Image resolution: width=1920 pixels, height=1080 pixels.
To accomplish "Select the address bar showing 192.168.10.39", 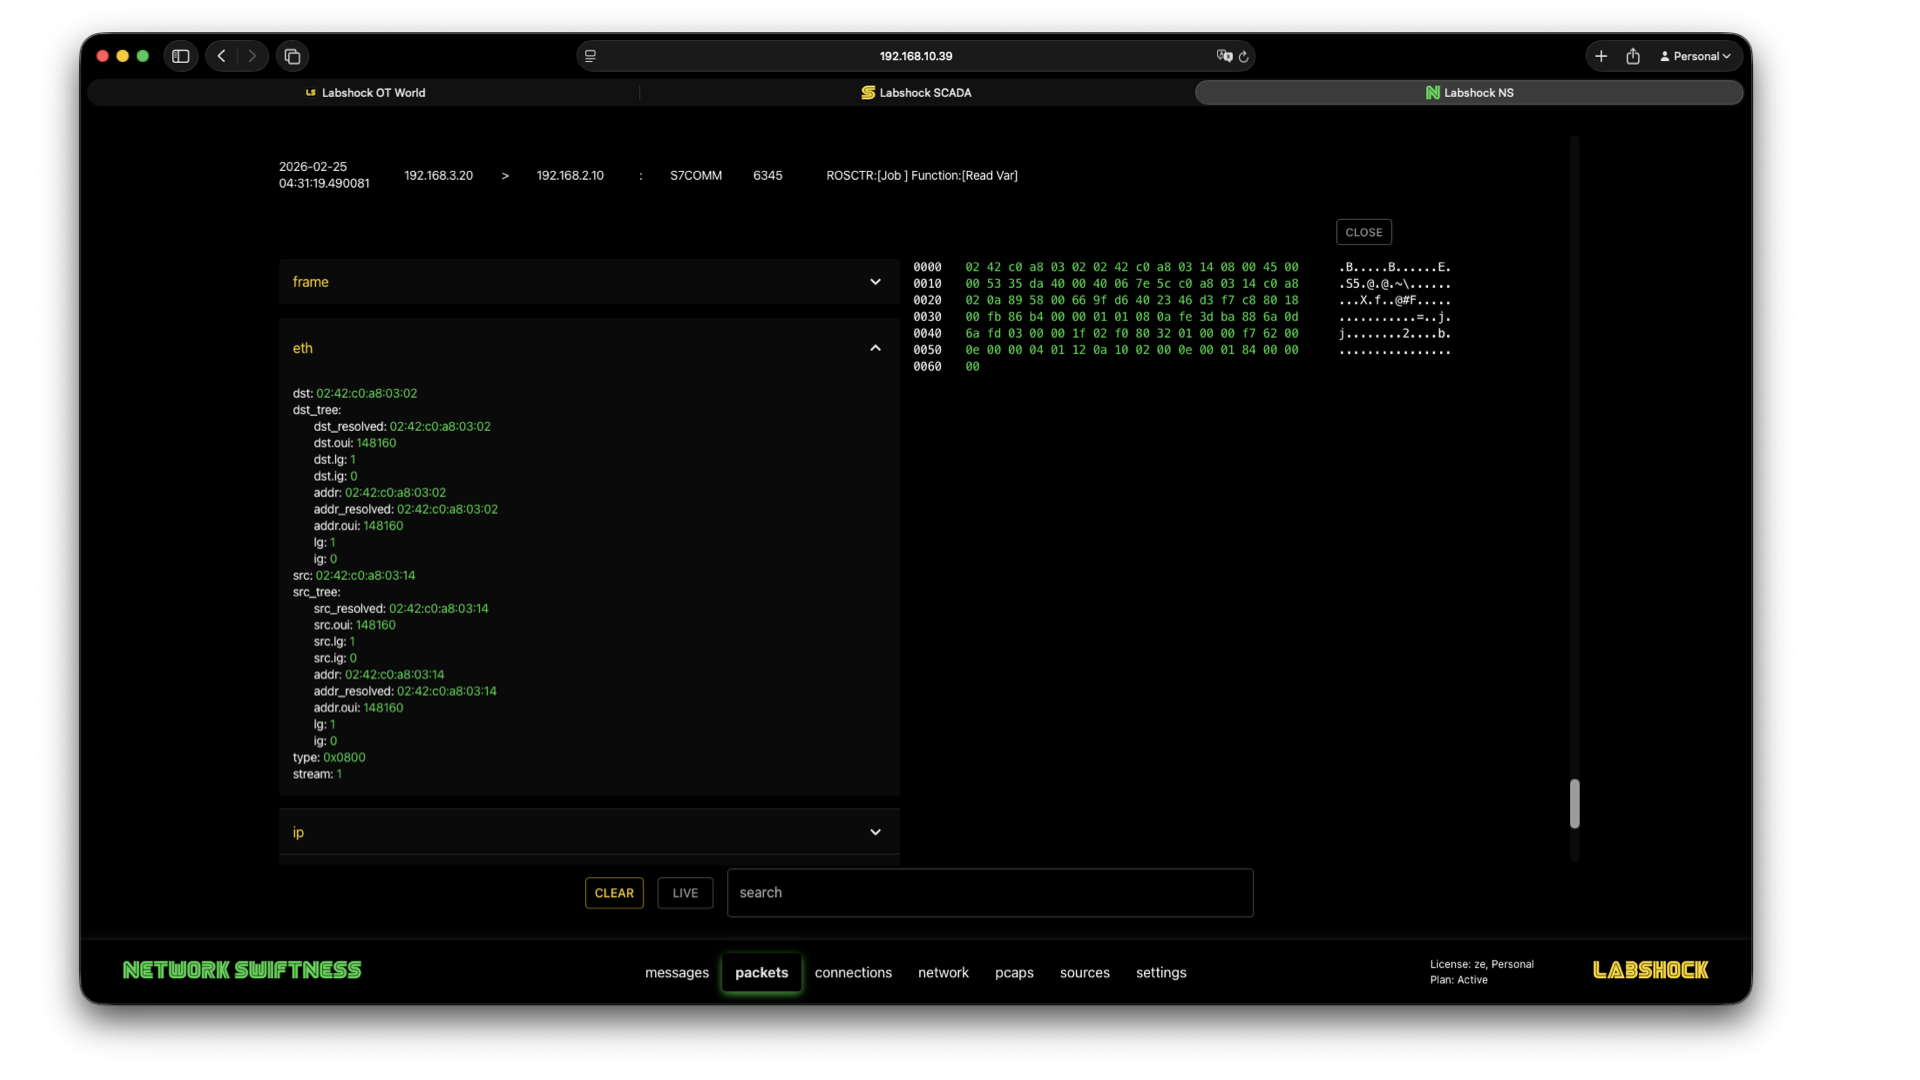I will 915,56.
